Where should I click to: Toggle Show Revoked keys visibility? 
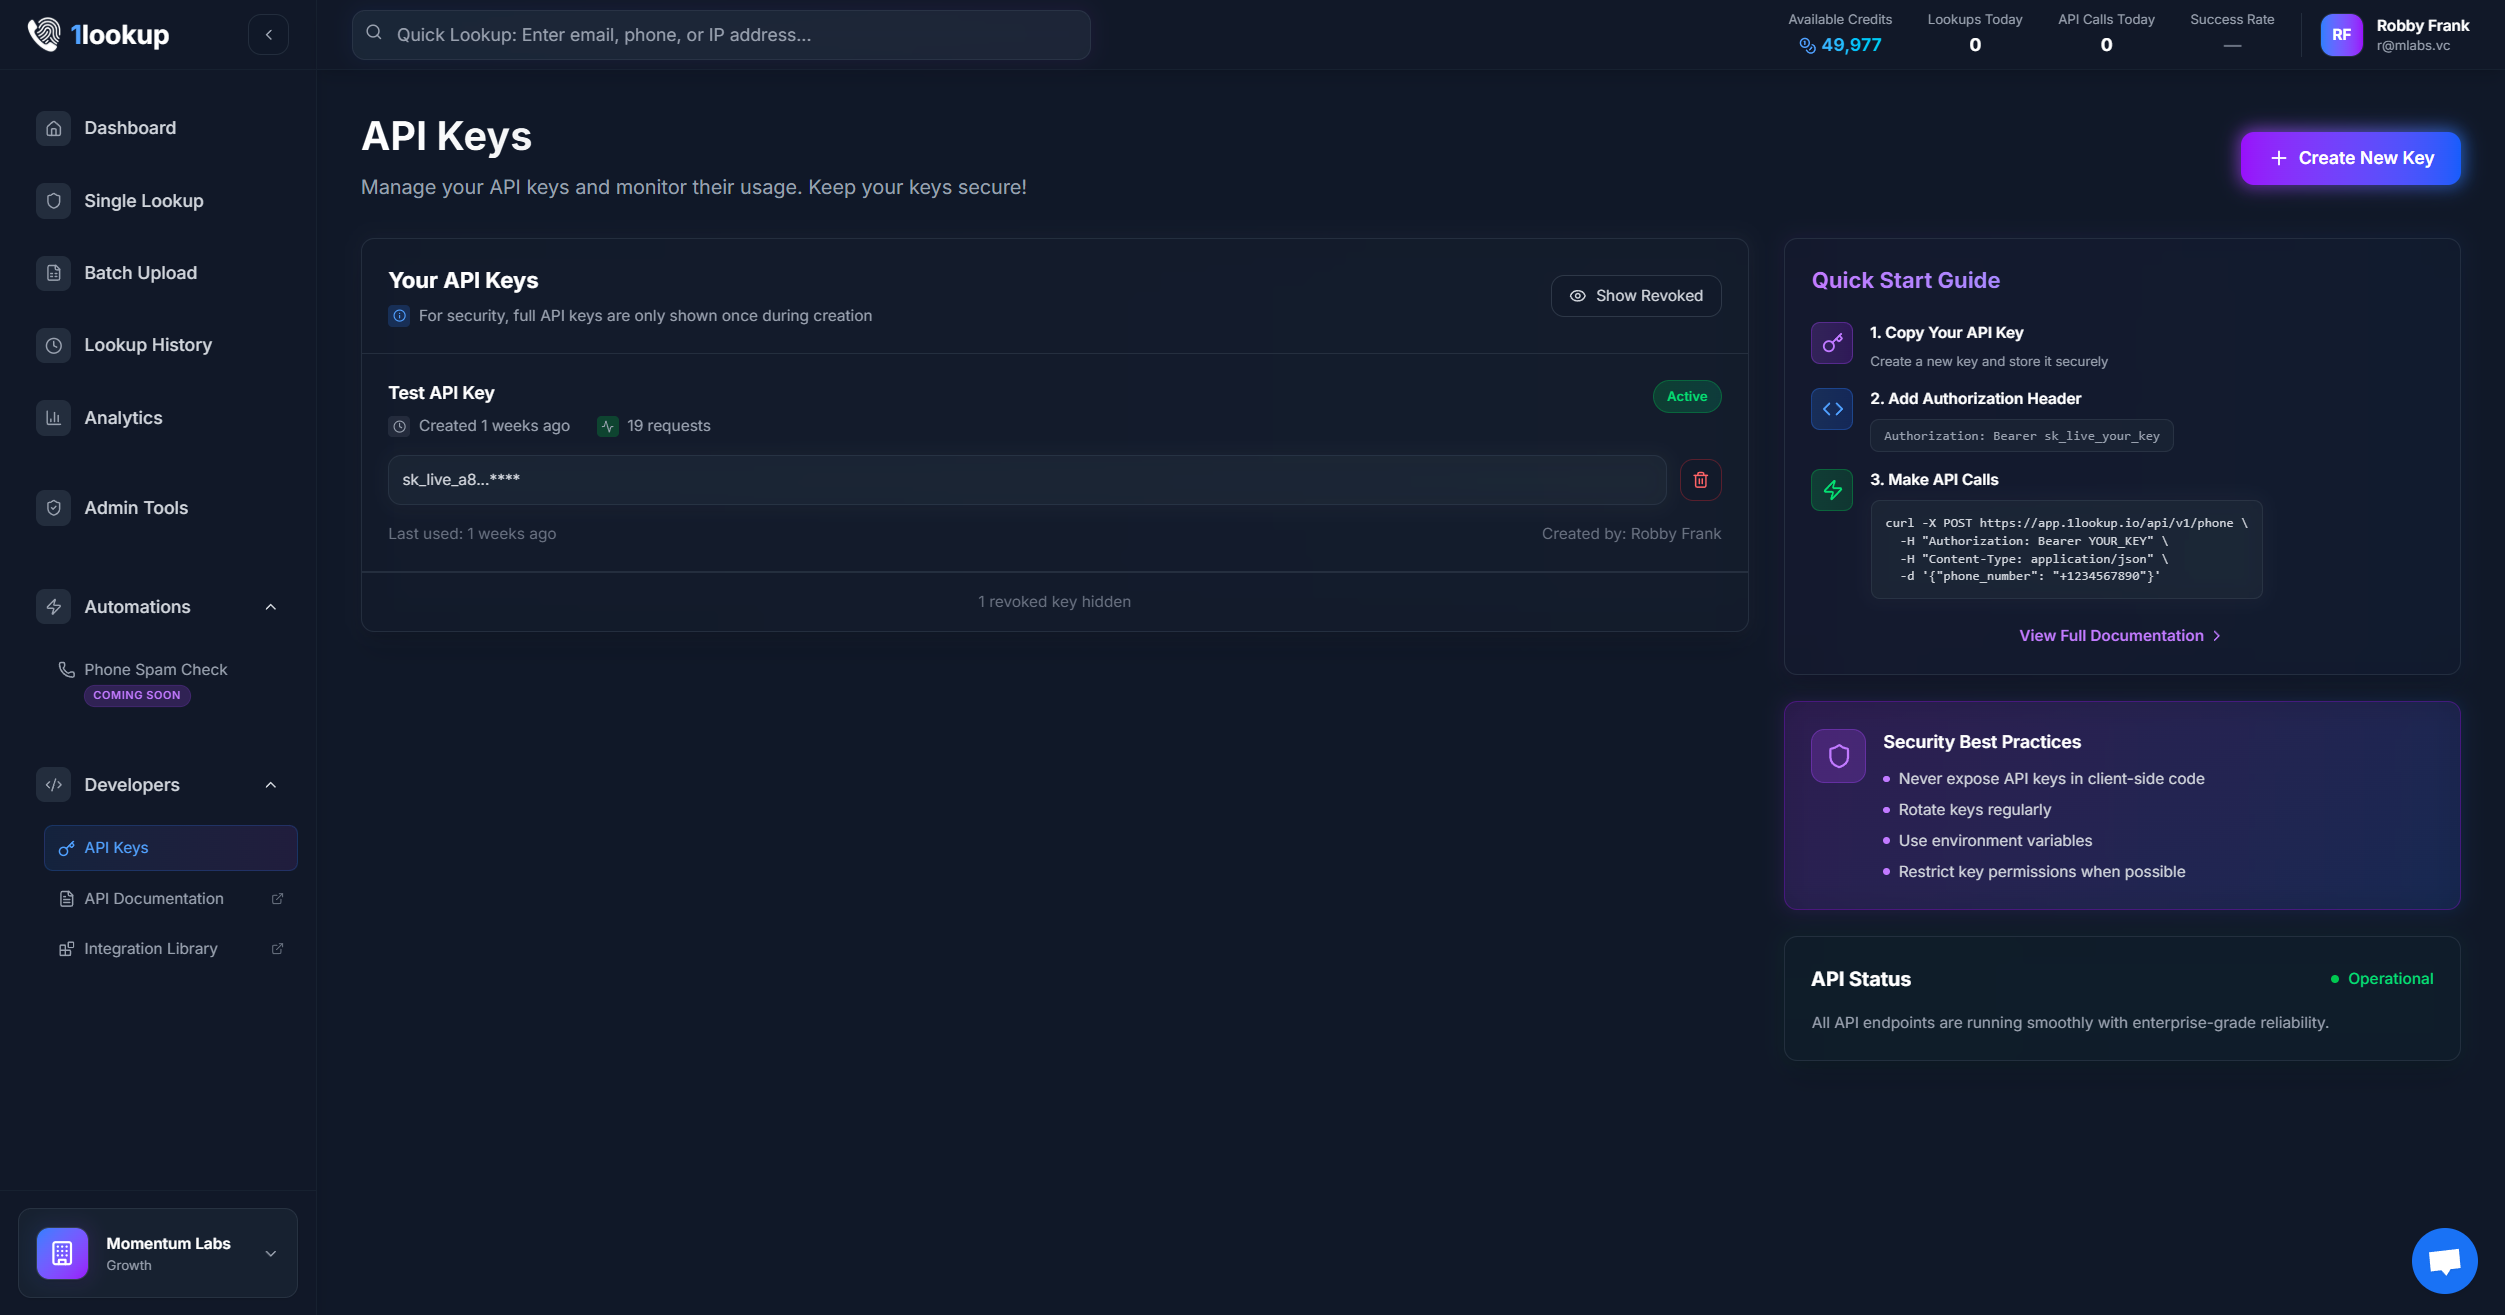(x=1635, y=296)
